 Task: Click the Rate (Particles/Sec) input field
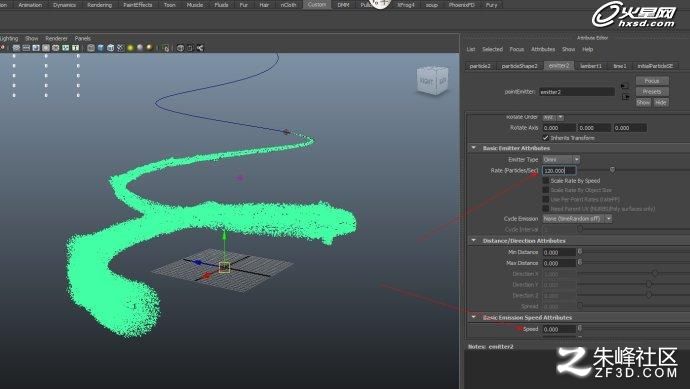tap(559, 170)
